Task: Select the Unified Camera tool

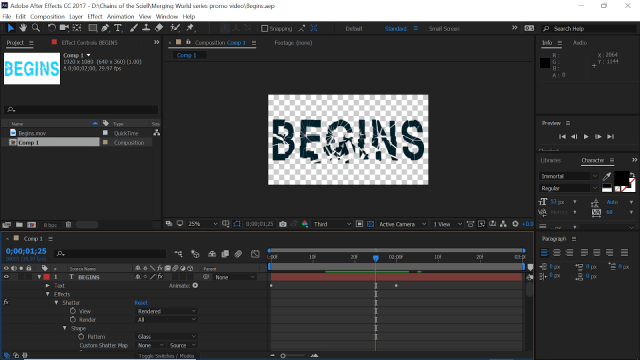Action: tap(64, 28)
